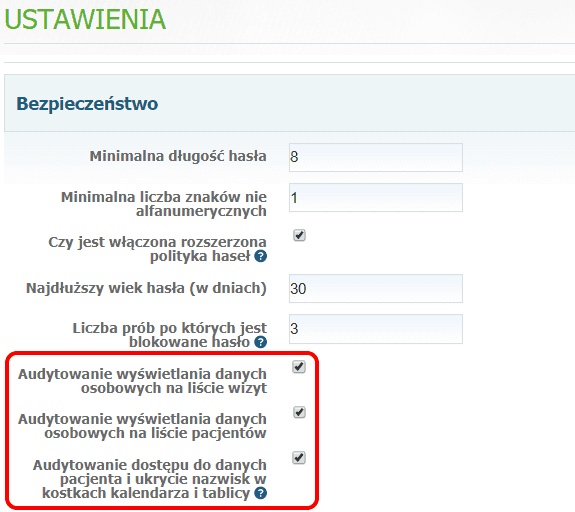Click the Bezpieczeństwo section header
Image resolution: width=575 pixels, height=512 pixels.
click(x=290, y=103)
